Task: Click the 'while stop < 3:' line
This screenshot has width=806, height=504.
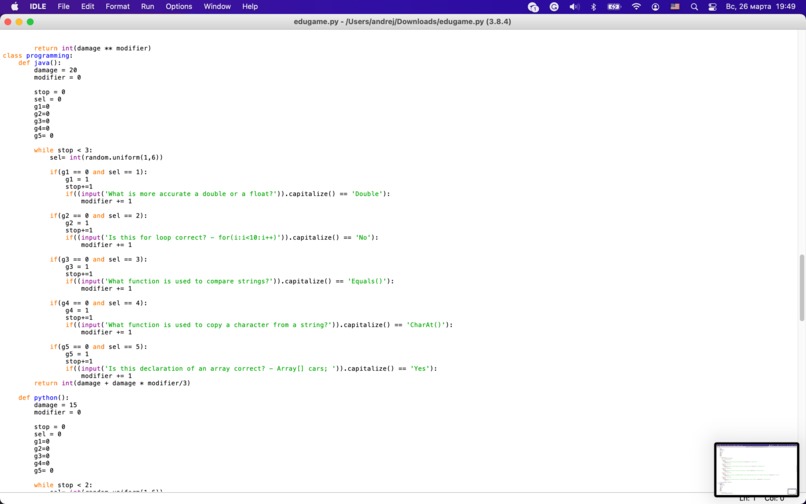Action: (x=63, y=150)
